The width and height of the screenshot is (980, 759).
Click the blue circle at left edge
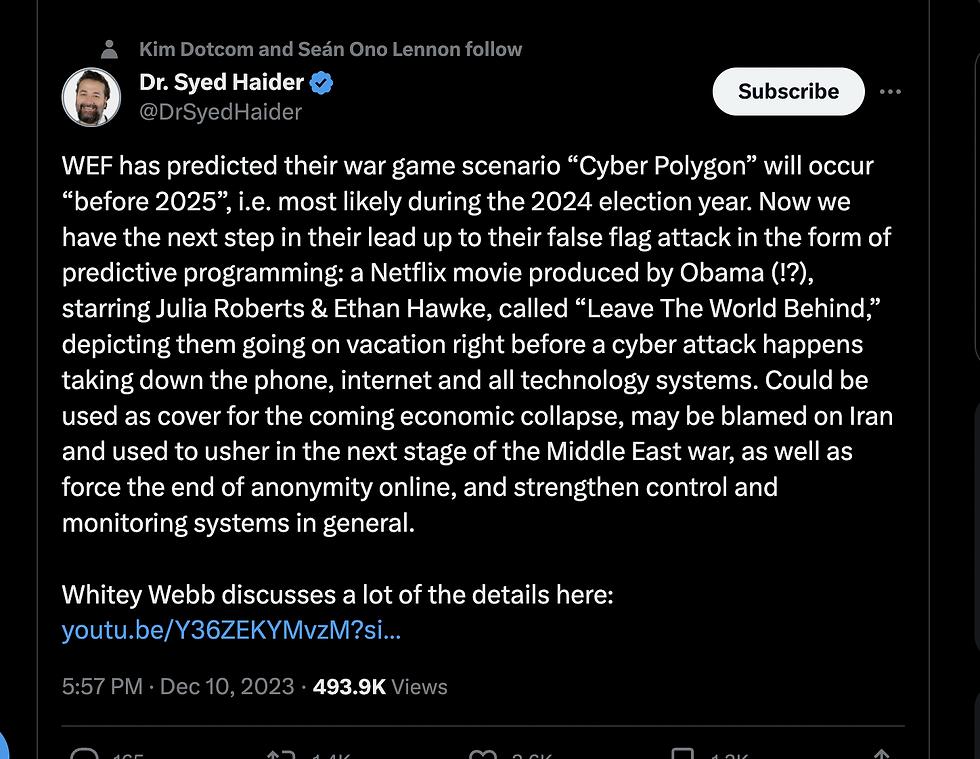click(3, 745)
